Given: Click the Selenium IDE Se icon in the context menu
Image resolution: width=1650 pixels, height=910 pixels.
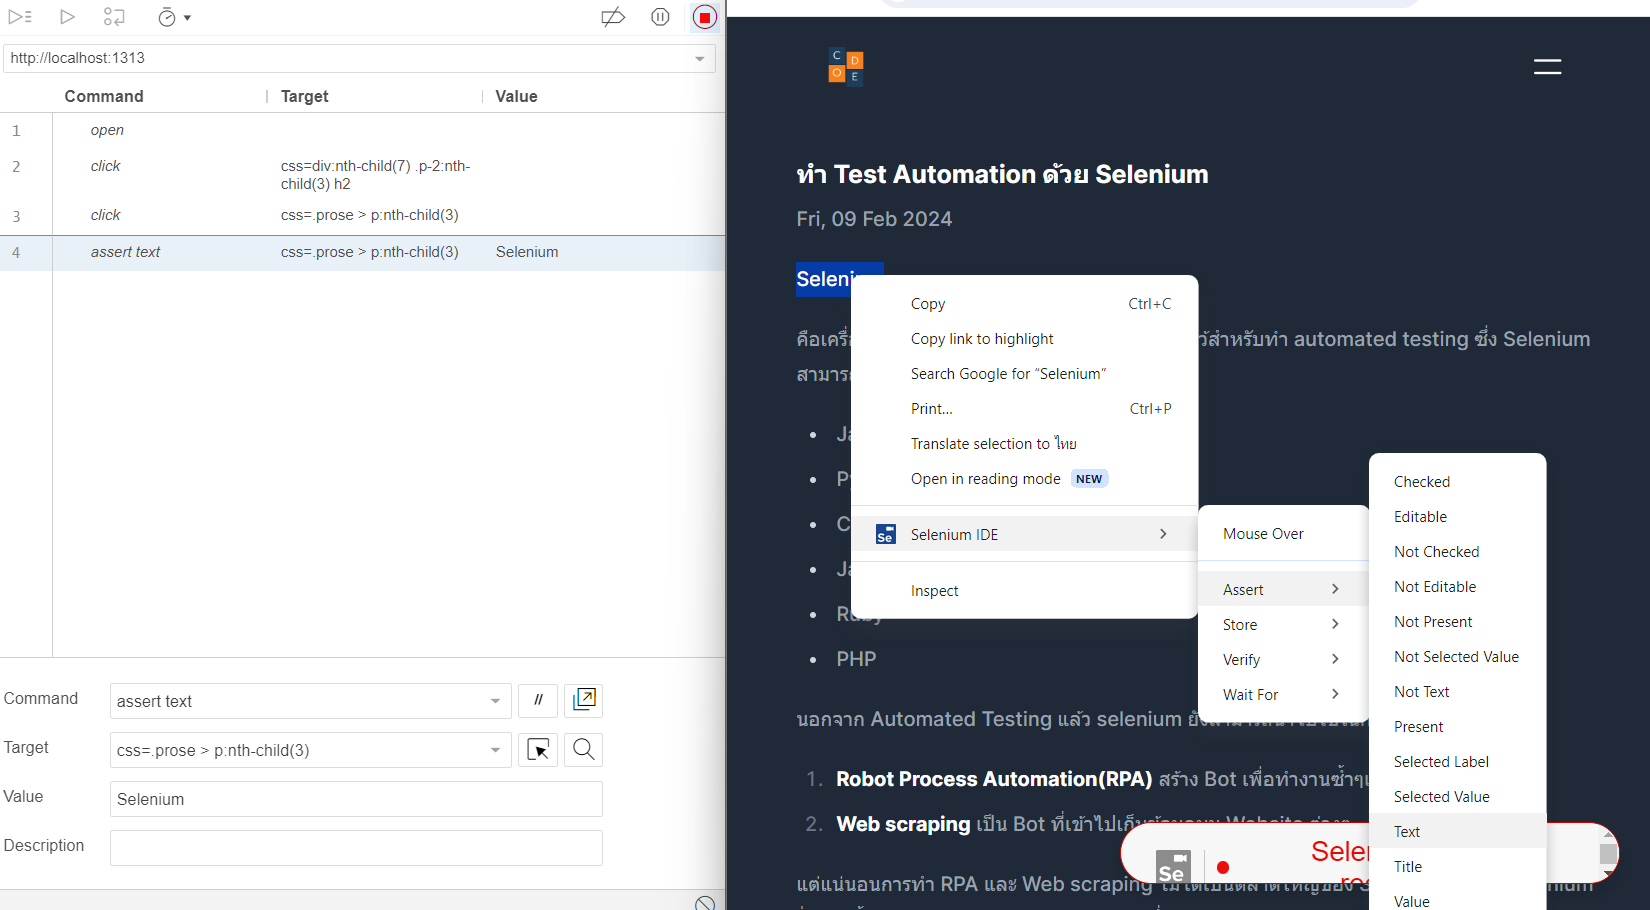Looking at the screenshot, I should [885, 534].
